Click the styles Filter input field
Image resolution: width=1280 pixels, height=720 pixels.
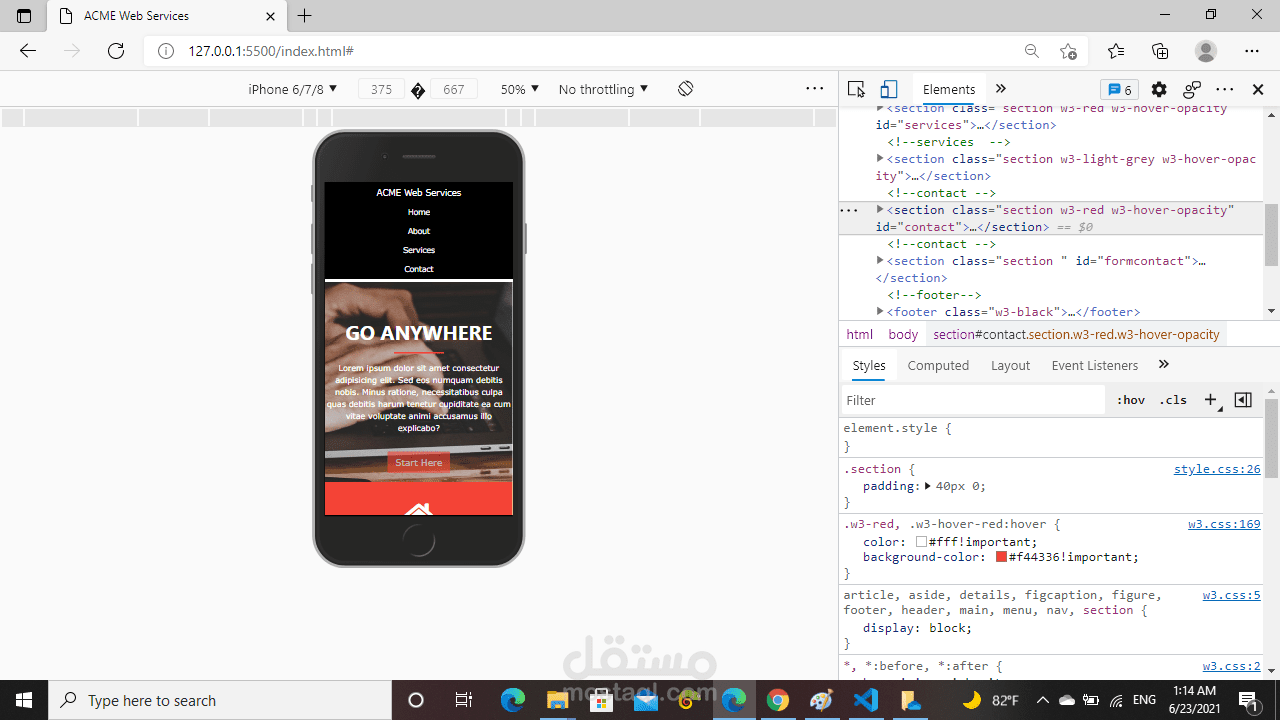[x=973, y=400]
